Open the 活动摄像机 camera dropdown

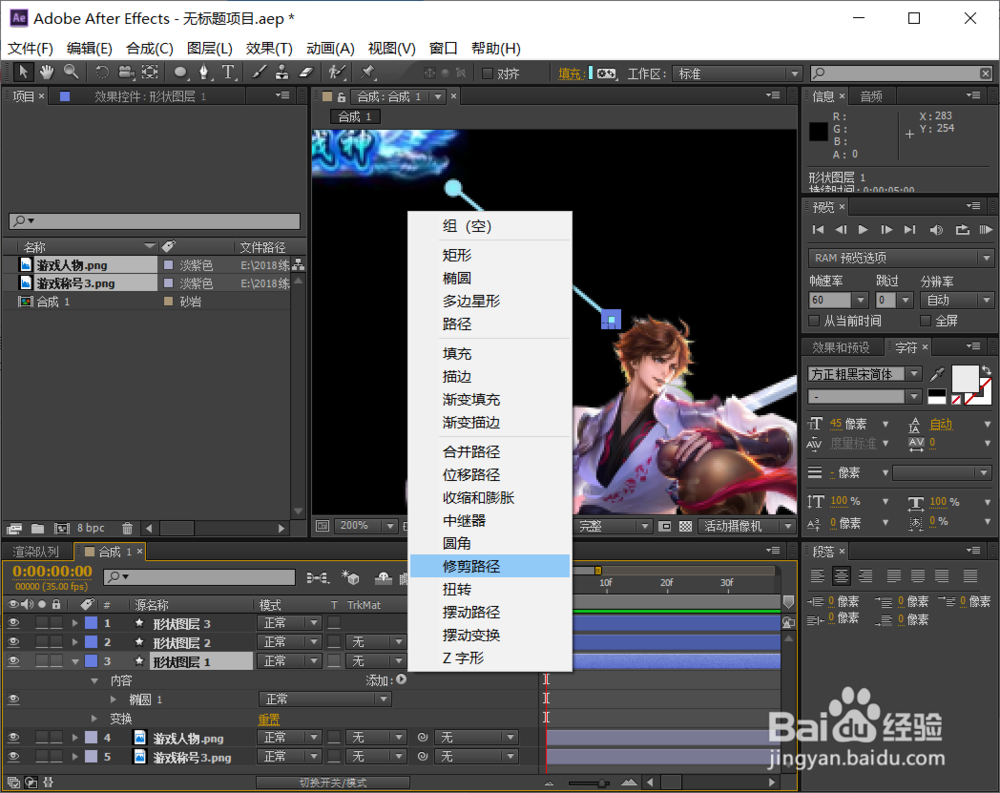pos(747,526)
